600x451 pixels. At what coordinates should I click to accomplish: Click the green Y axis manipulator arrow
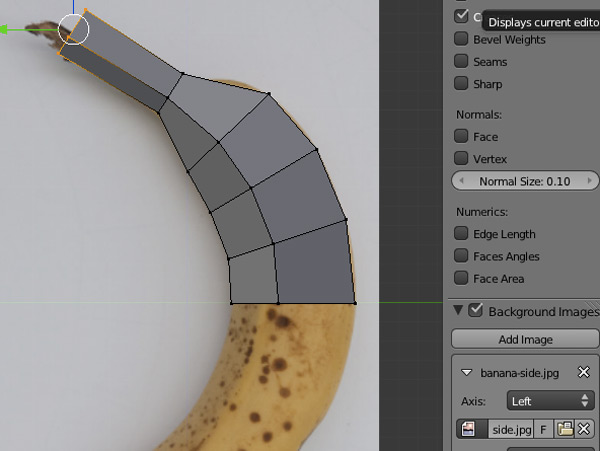pyautogui.click(x=3, y=29)
